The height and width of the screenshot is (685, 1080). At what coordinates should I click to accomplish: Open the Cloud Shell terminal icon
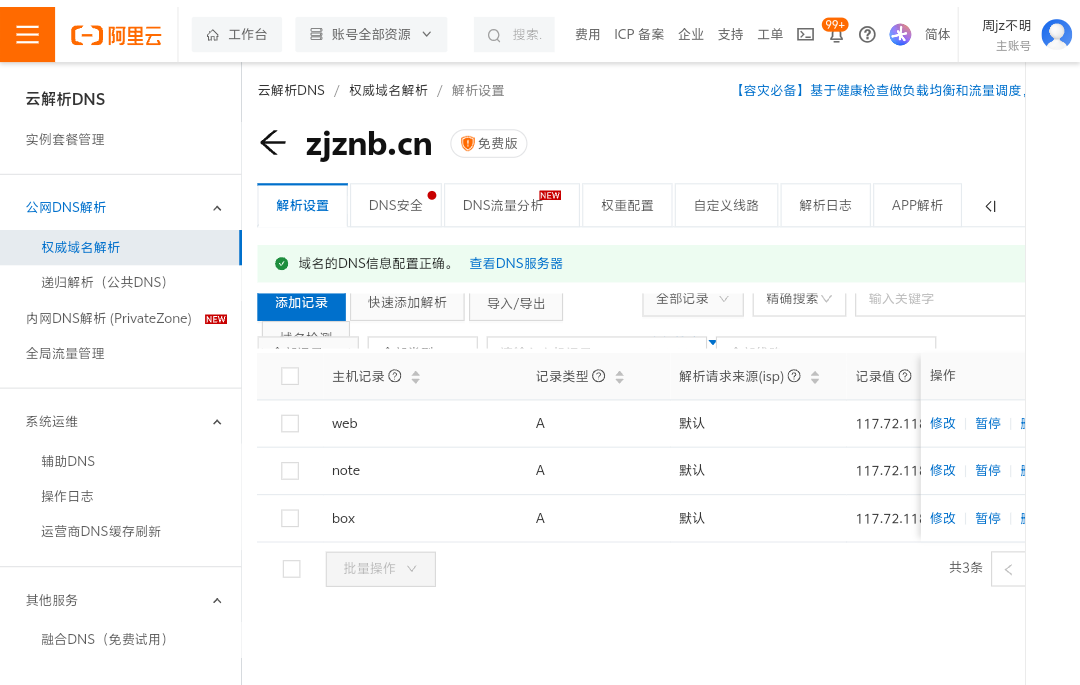coord(805,34)
